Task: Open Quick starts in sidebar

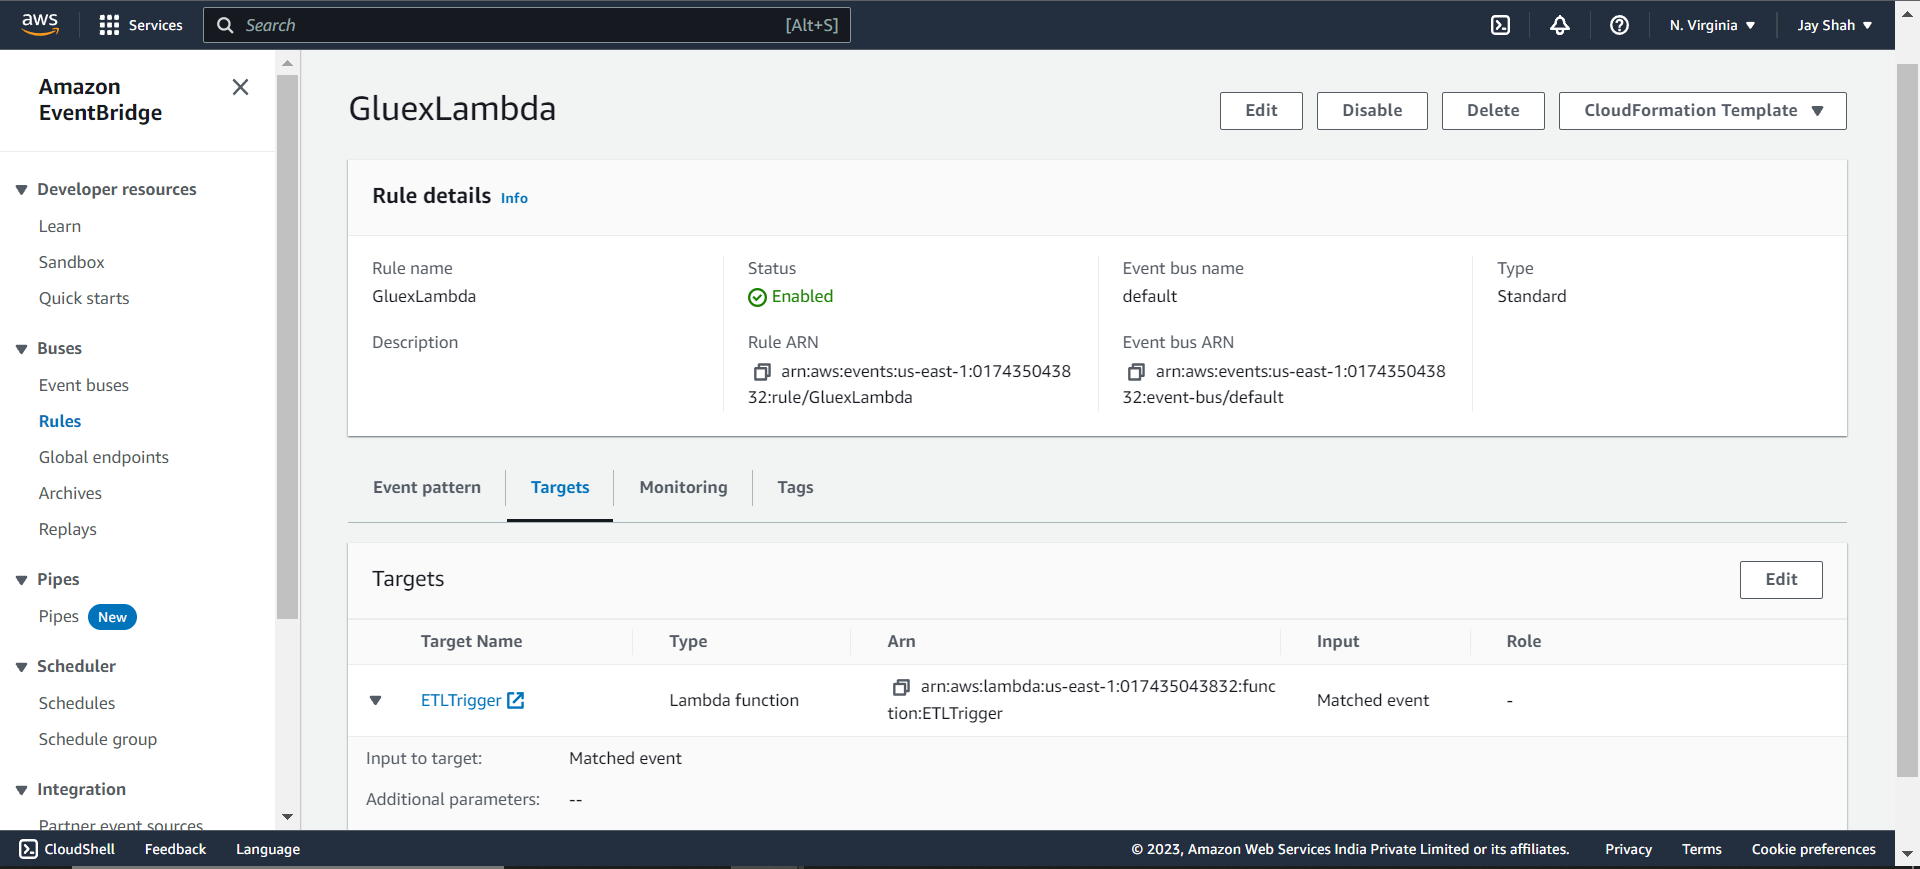Action: point(84,298)
